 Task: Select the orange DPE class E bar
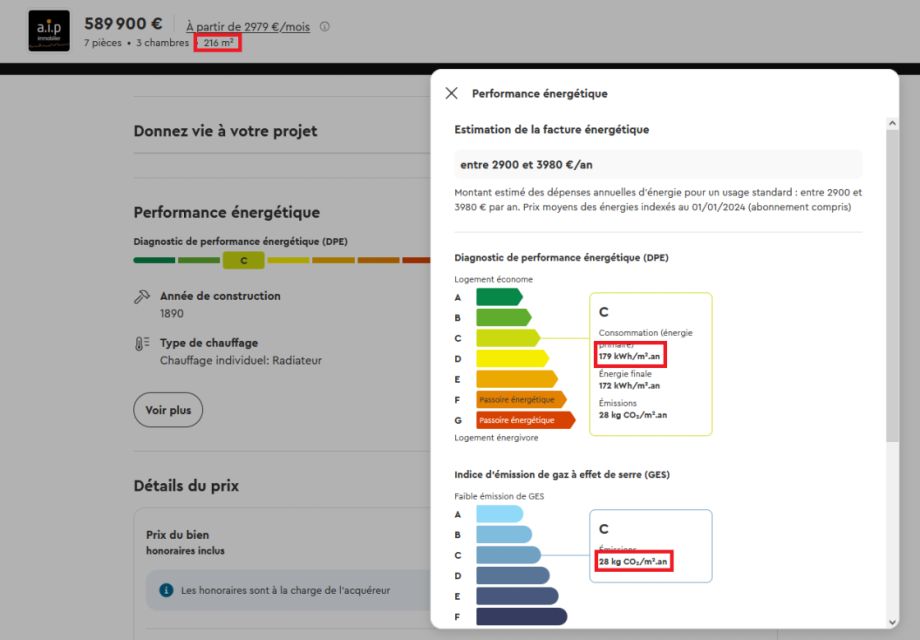516,380
